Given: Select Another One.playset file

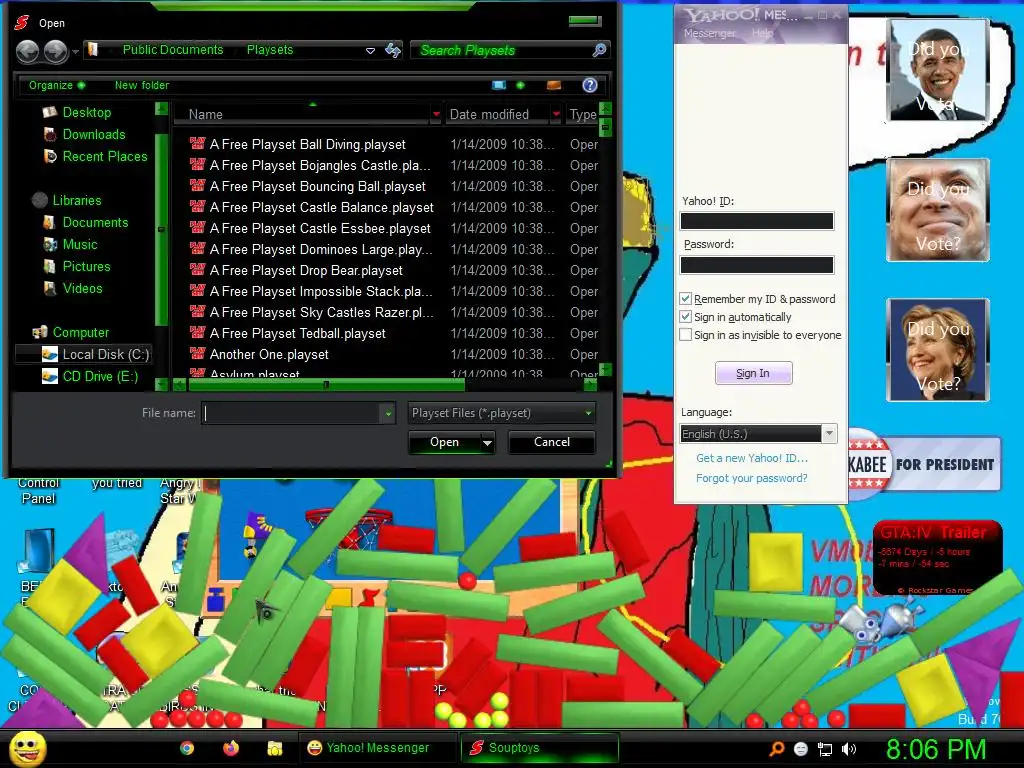Looking at the screenshot, I should [x=269, y=355].
